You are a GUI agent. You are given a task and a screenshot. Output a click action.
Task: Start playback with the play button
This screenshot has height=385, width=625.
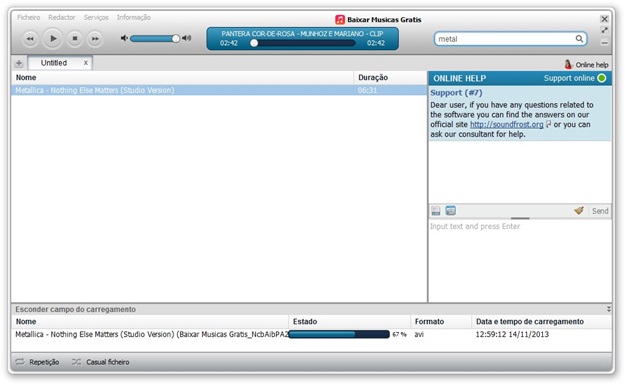tap(53, 39)
